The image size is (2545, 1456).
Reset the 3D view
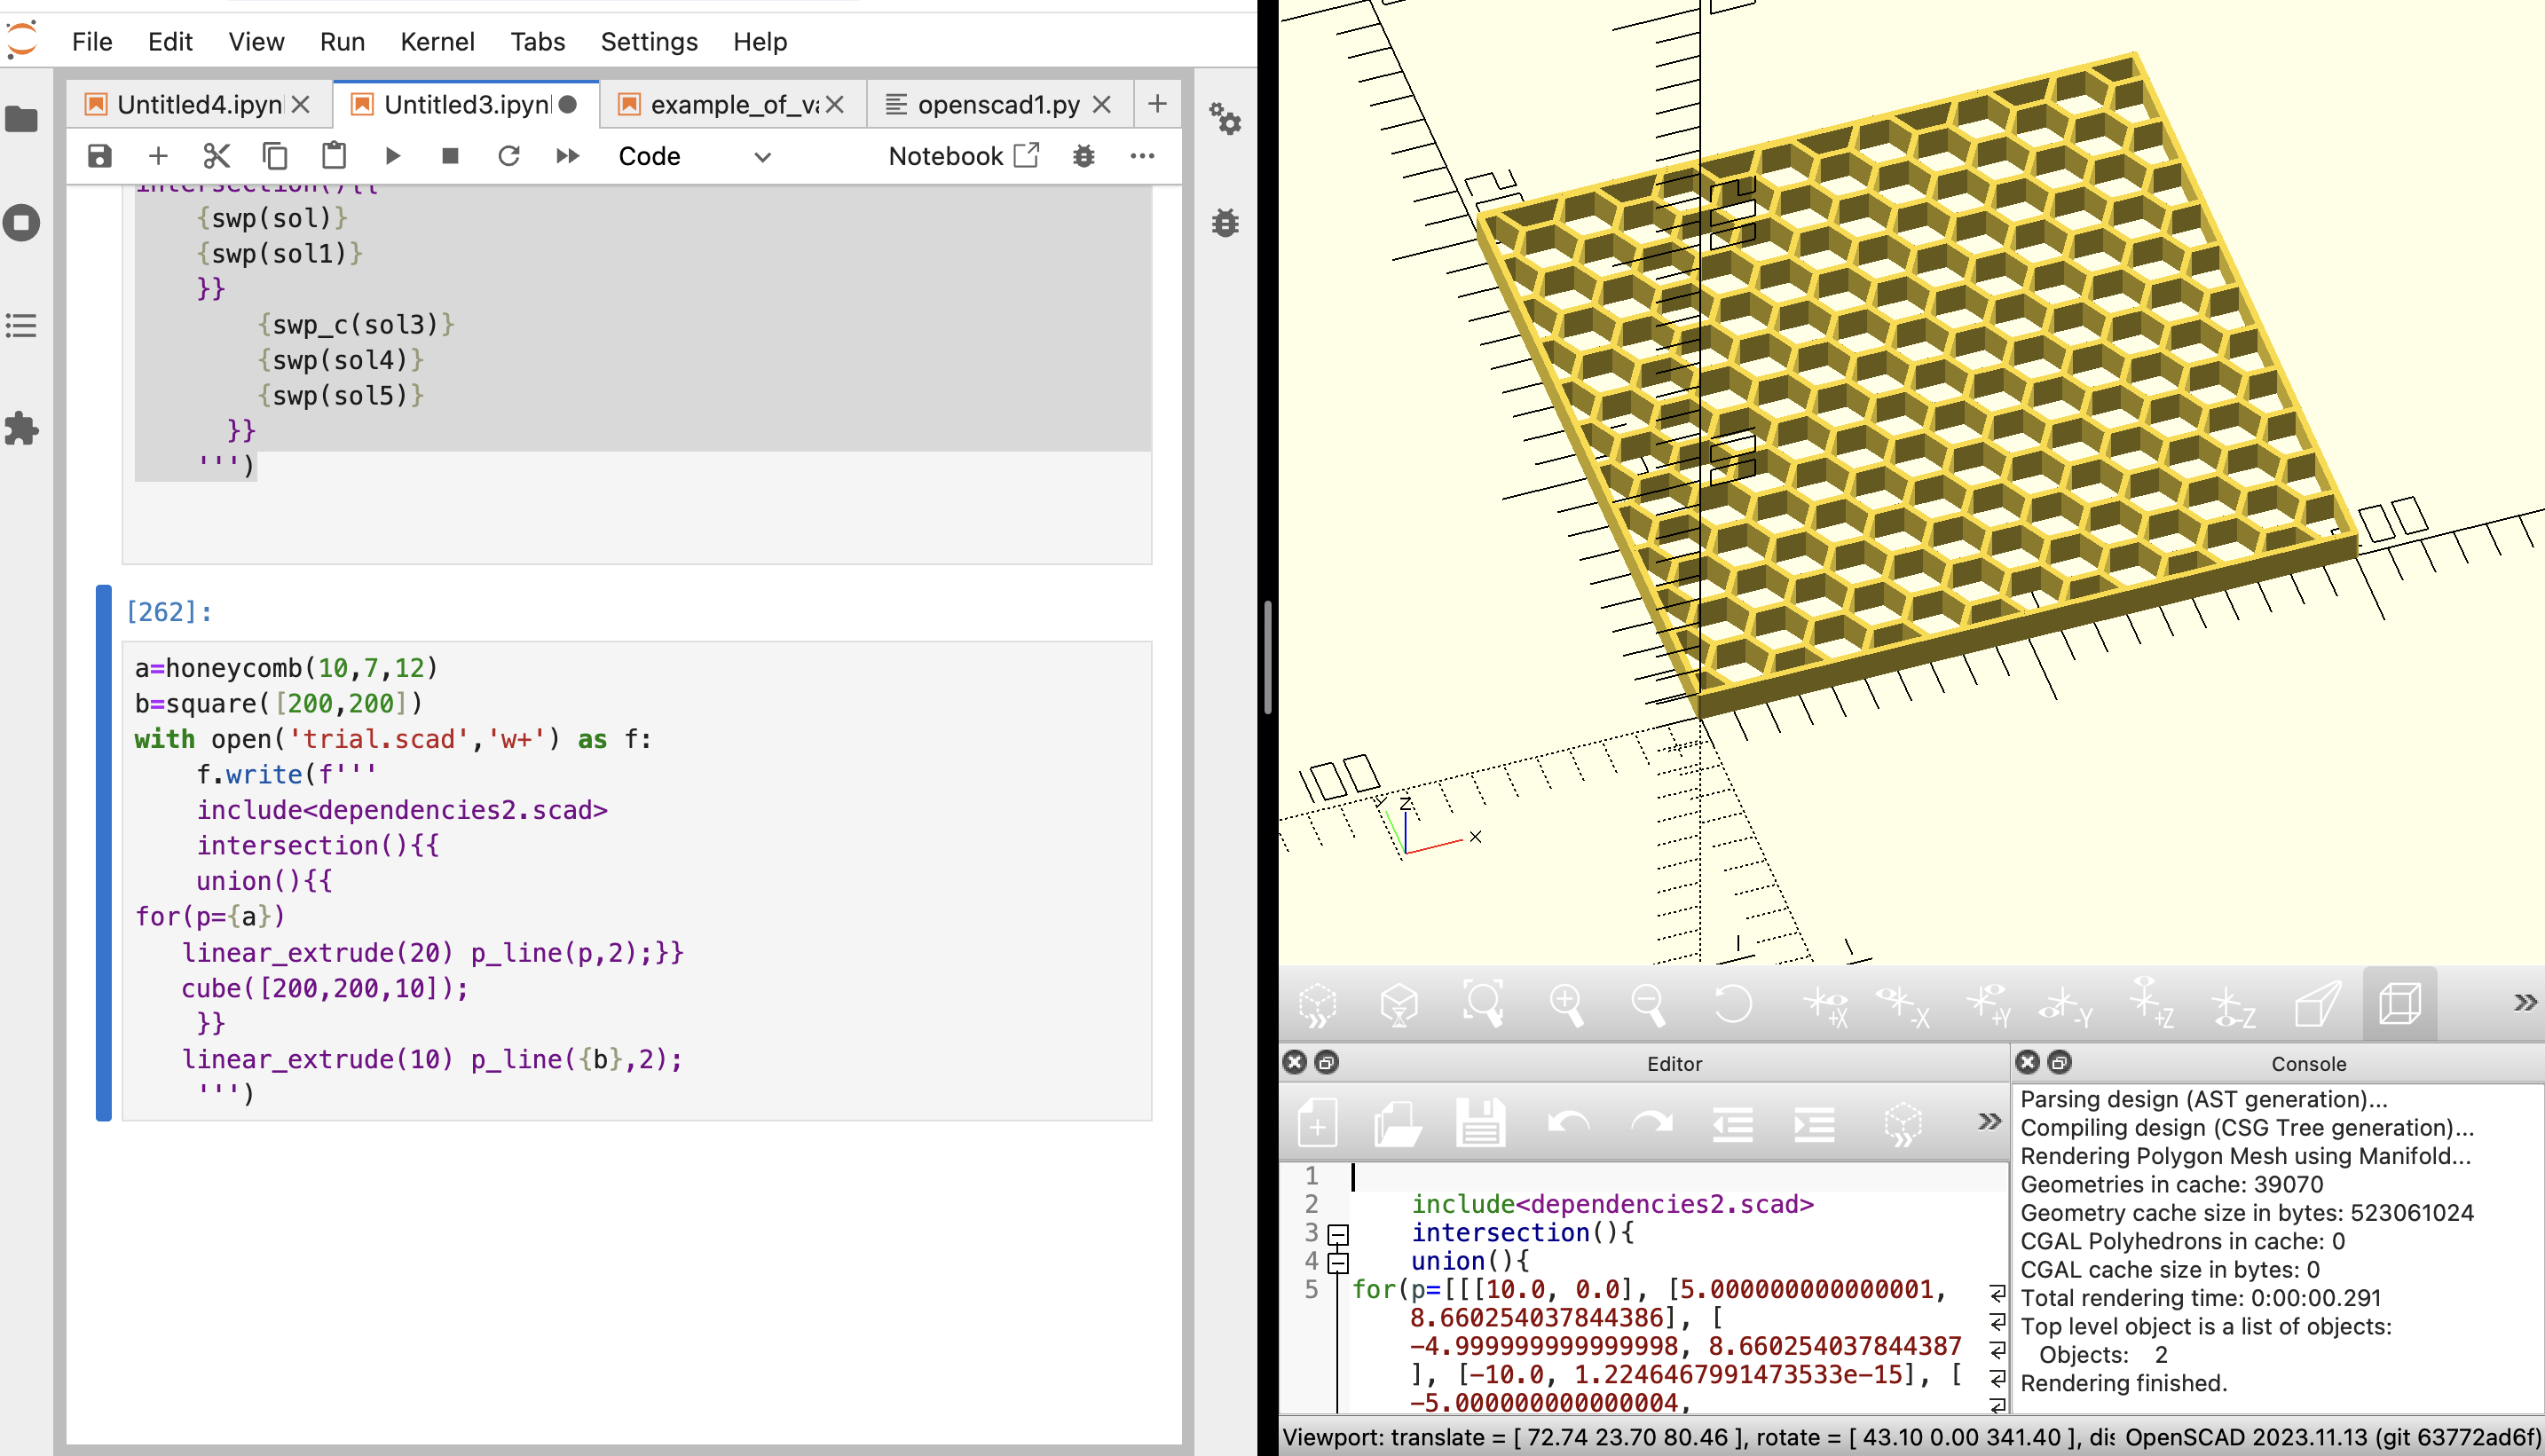tap(1732, 1003)
